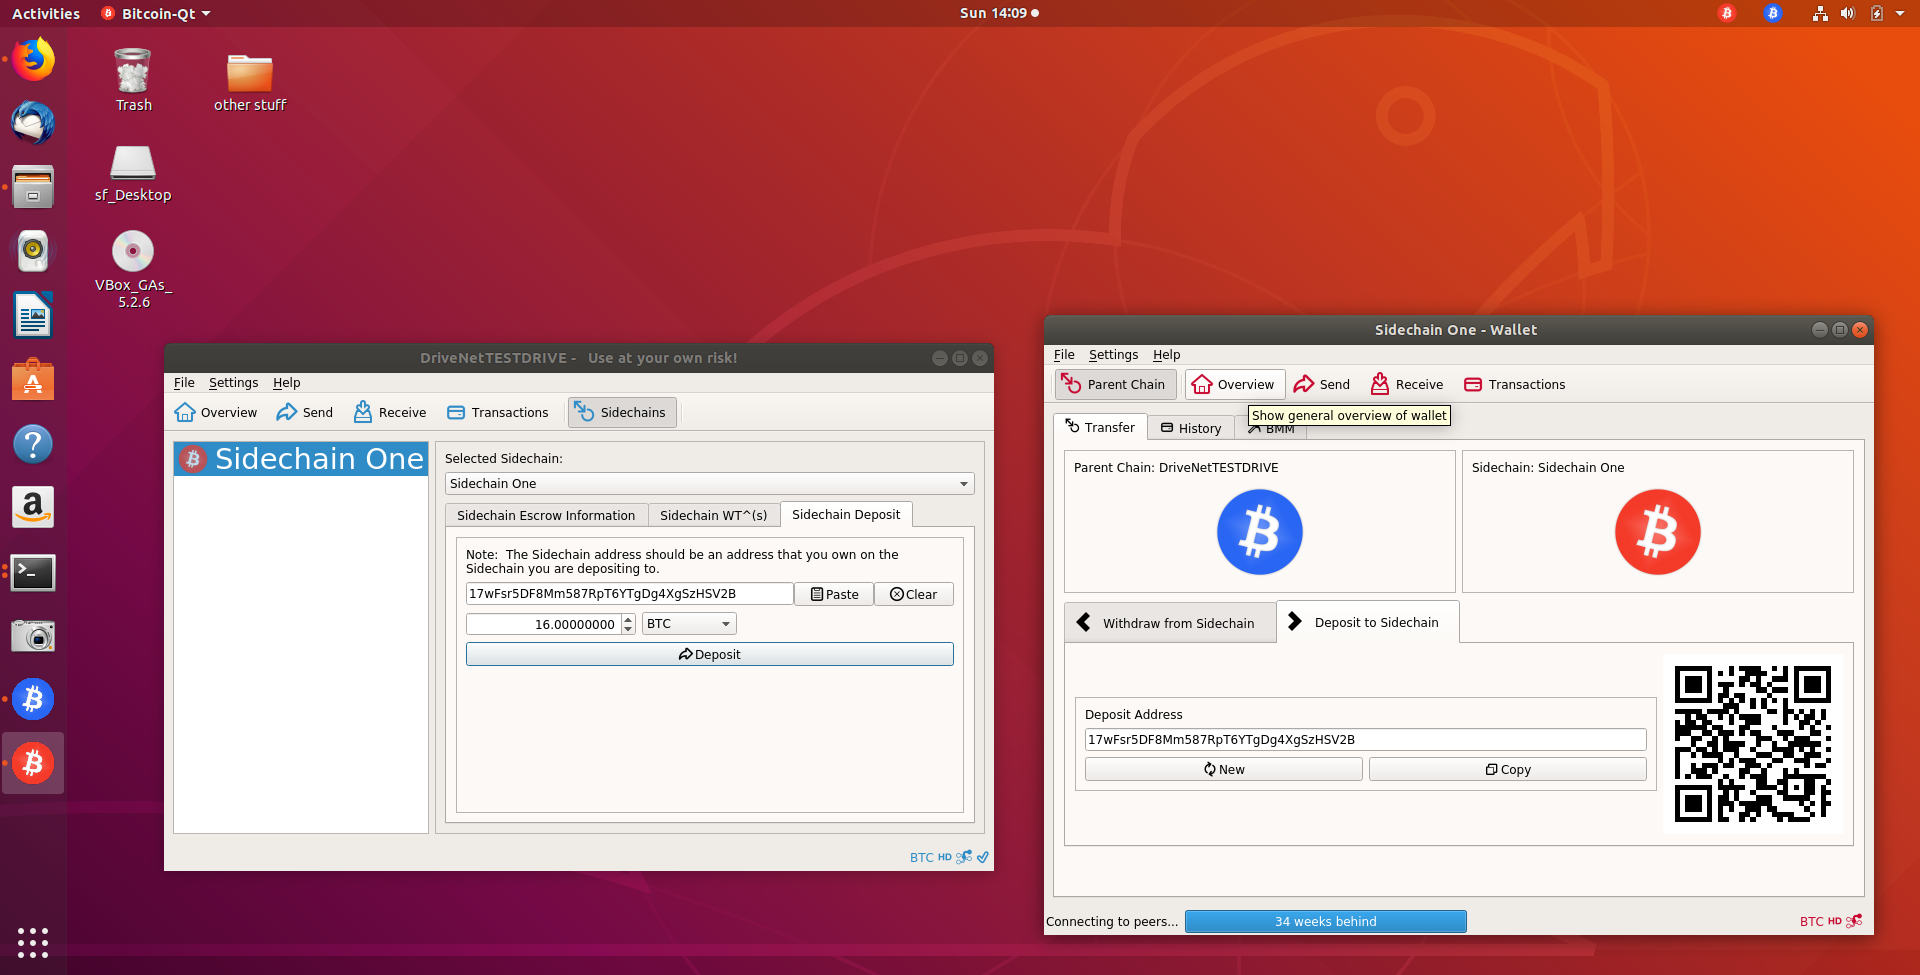This screenshot has height=975, width=1920.
Task: Open the Screenshot camera dock icon
Action: coord(33,636)
